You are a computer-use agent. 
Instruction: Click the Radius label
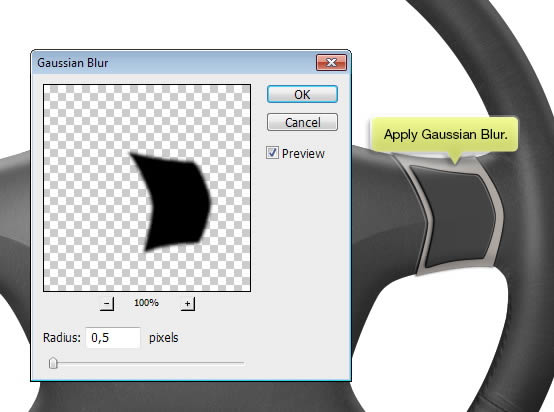point(62,338)
